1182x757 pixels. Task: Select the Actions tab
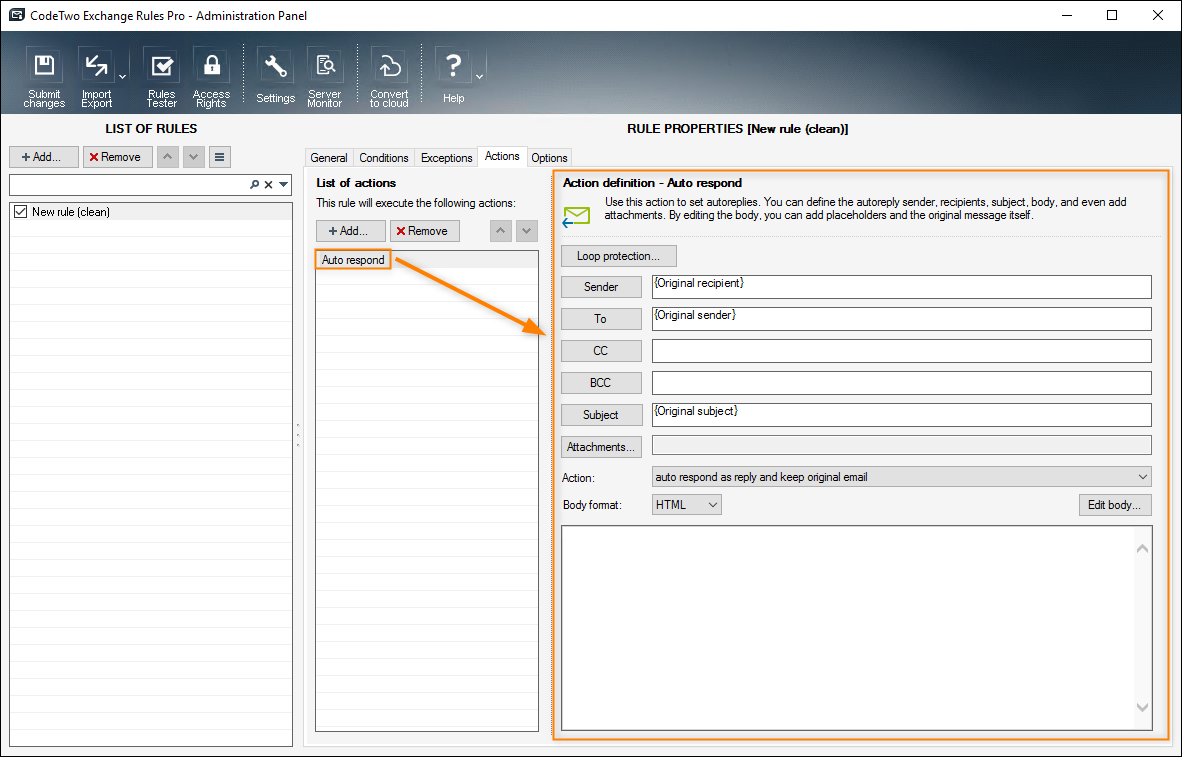click(x=502, y=156)
